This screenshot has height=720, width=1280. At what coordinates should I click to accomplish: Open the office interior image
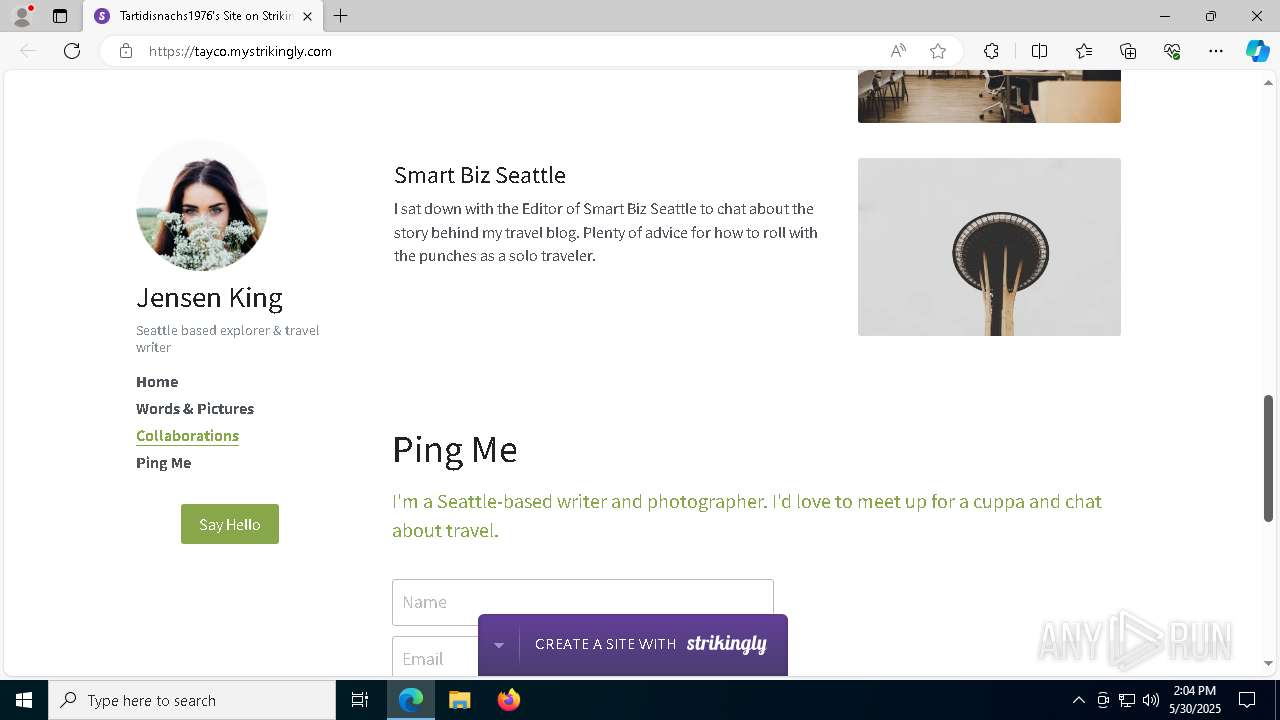pyautogui.click(x=989, y=97)
